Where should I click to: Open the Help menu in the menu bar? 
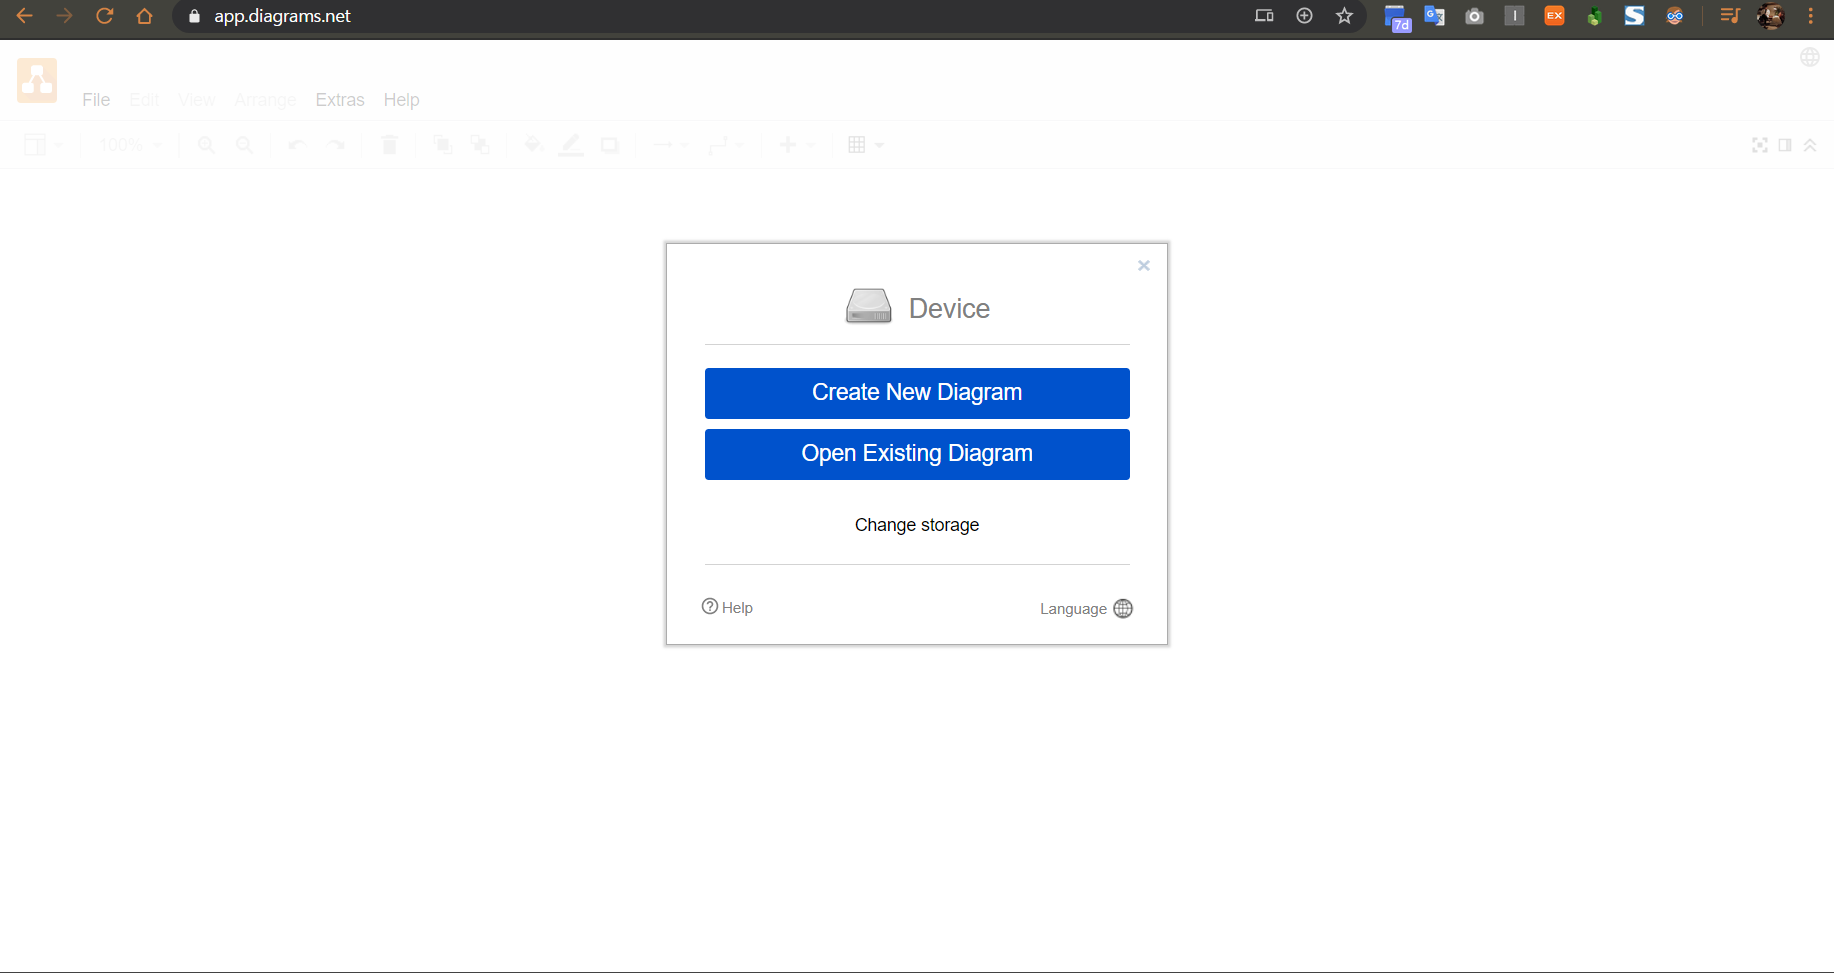[401, 100]
